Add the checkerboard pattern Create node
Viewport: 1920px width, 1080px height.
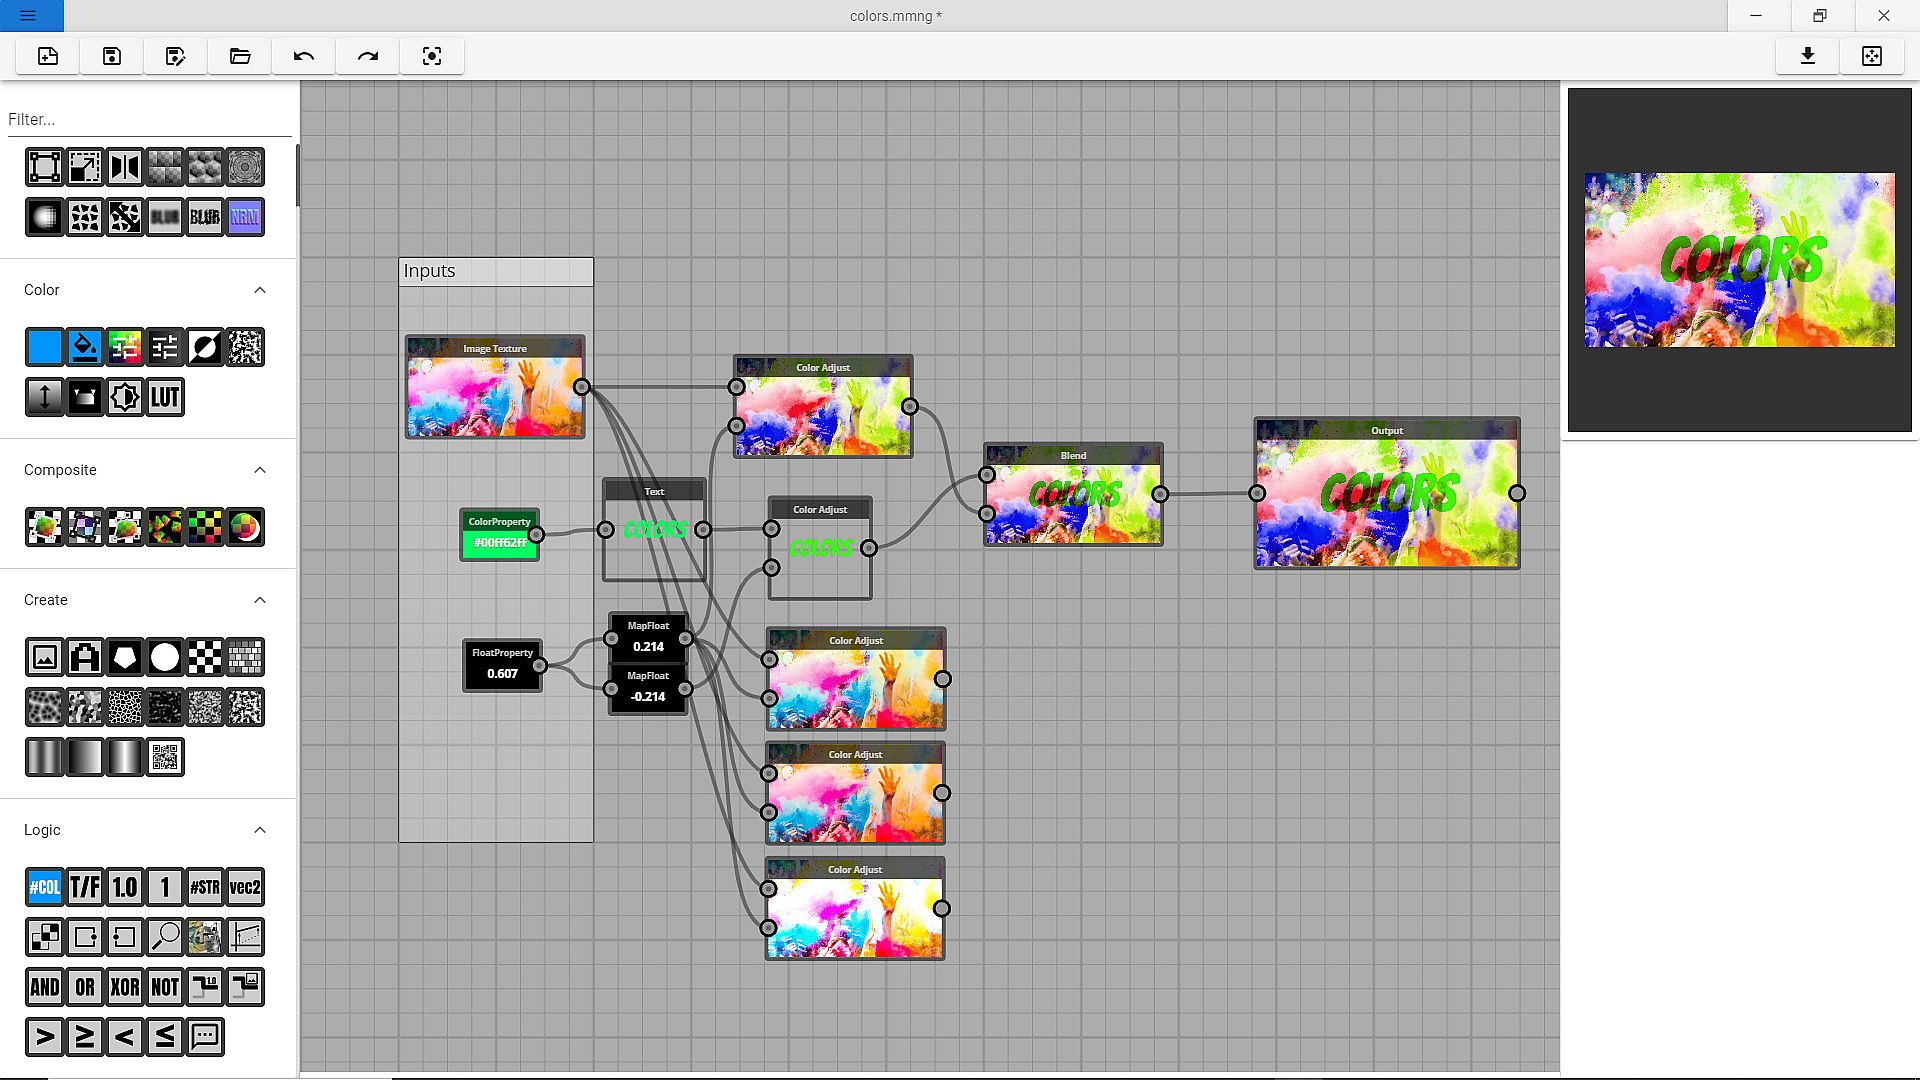205,657
